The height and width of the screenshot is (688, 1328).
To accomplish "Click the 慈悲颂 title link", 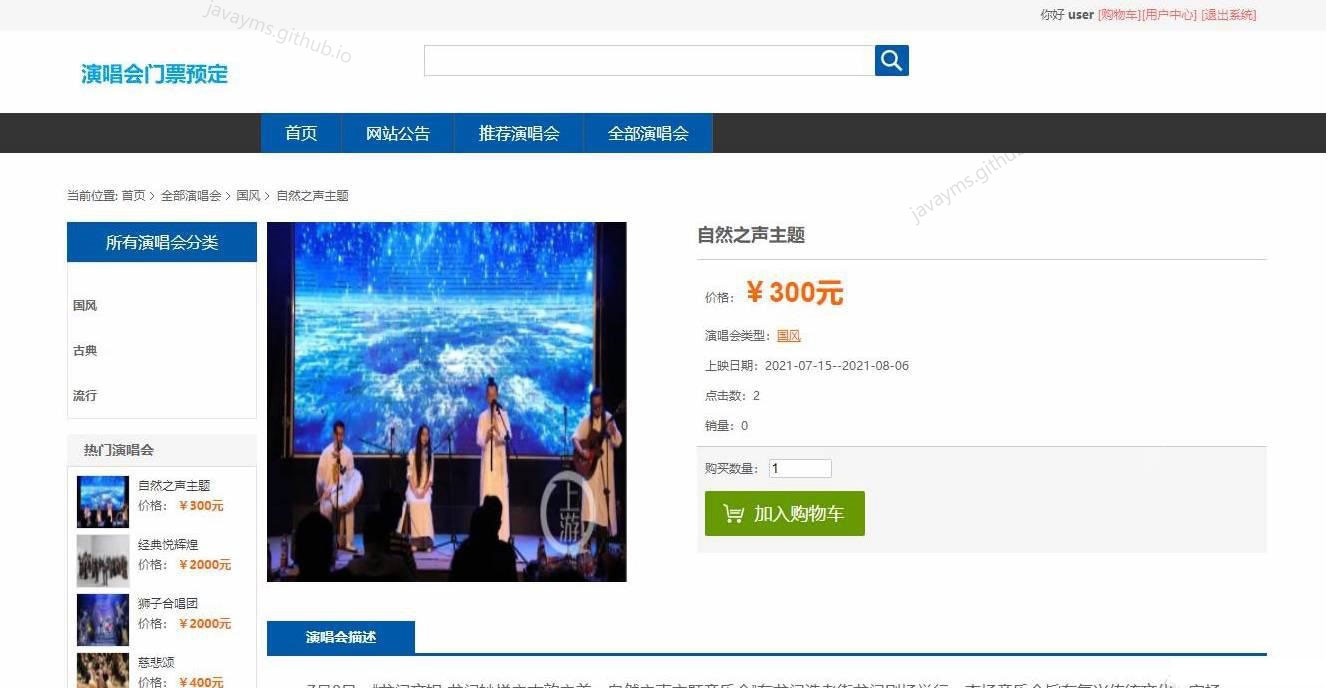I will pos(156,663).
